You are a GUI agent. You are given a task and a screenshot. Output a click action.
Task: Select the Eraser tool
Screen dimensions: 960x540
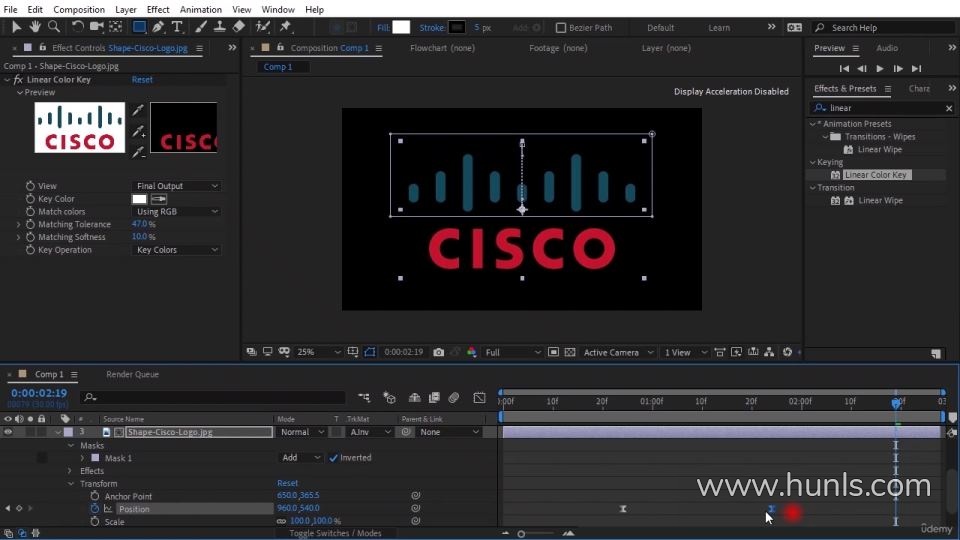[239, 27]
